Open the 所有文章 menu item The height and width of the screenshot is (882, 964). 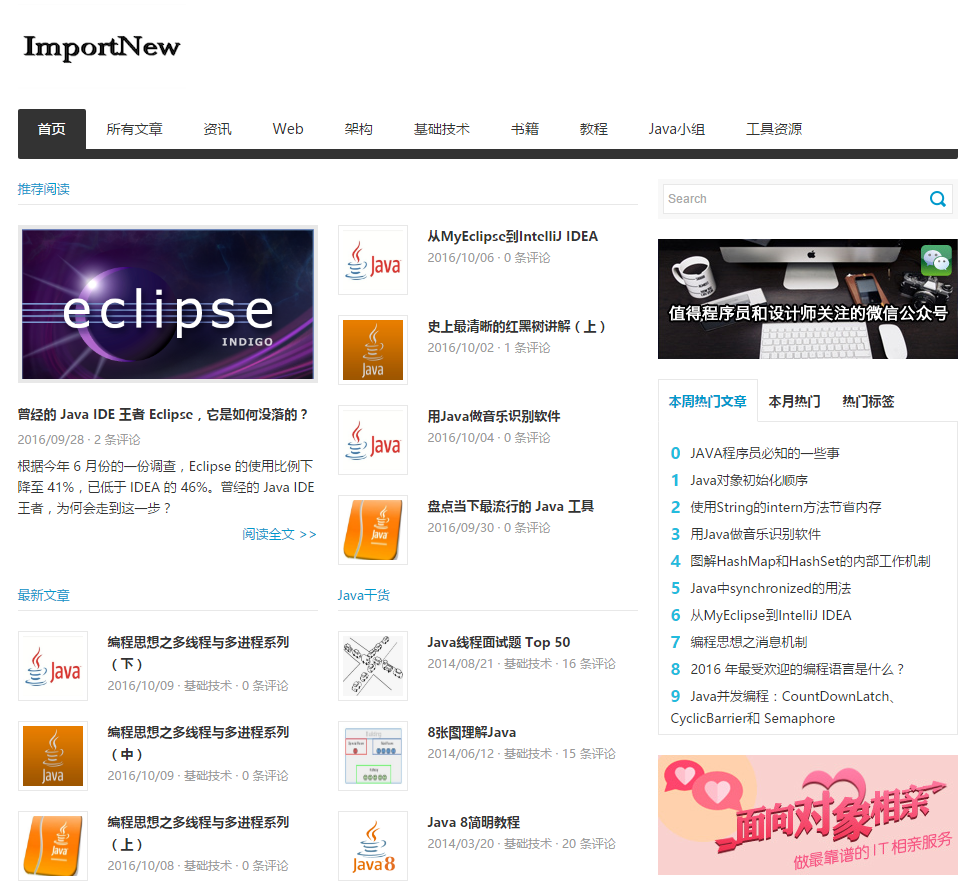click(x=135, y=129)
